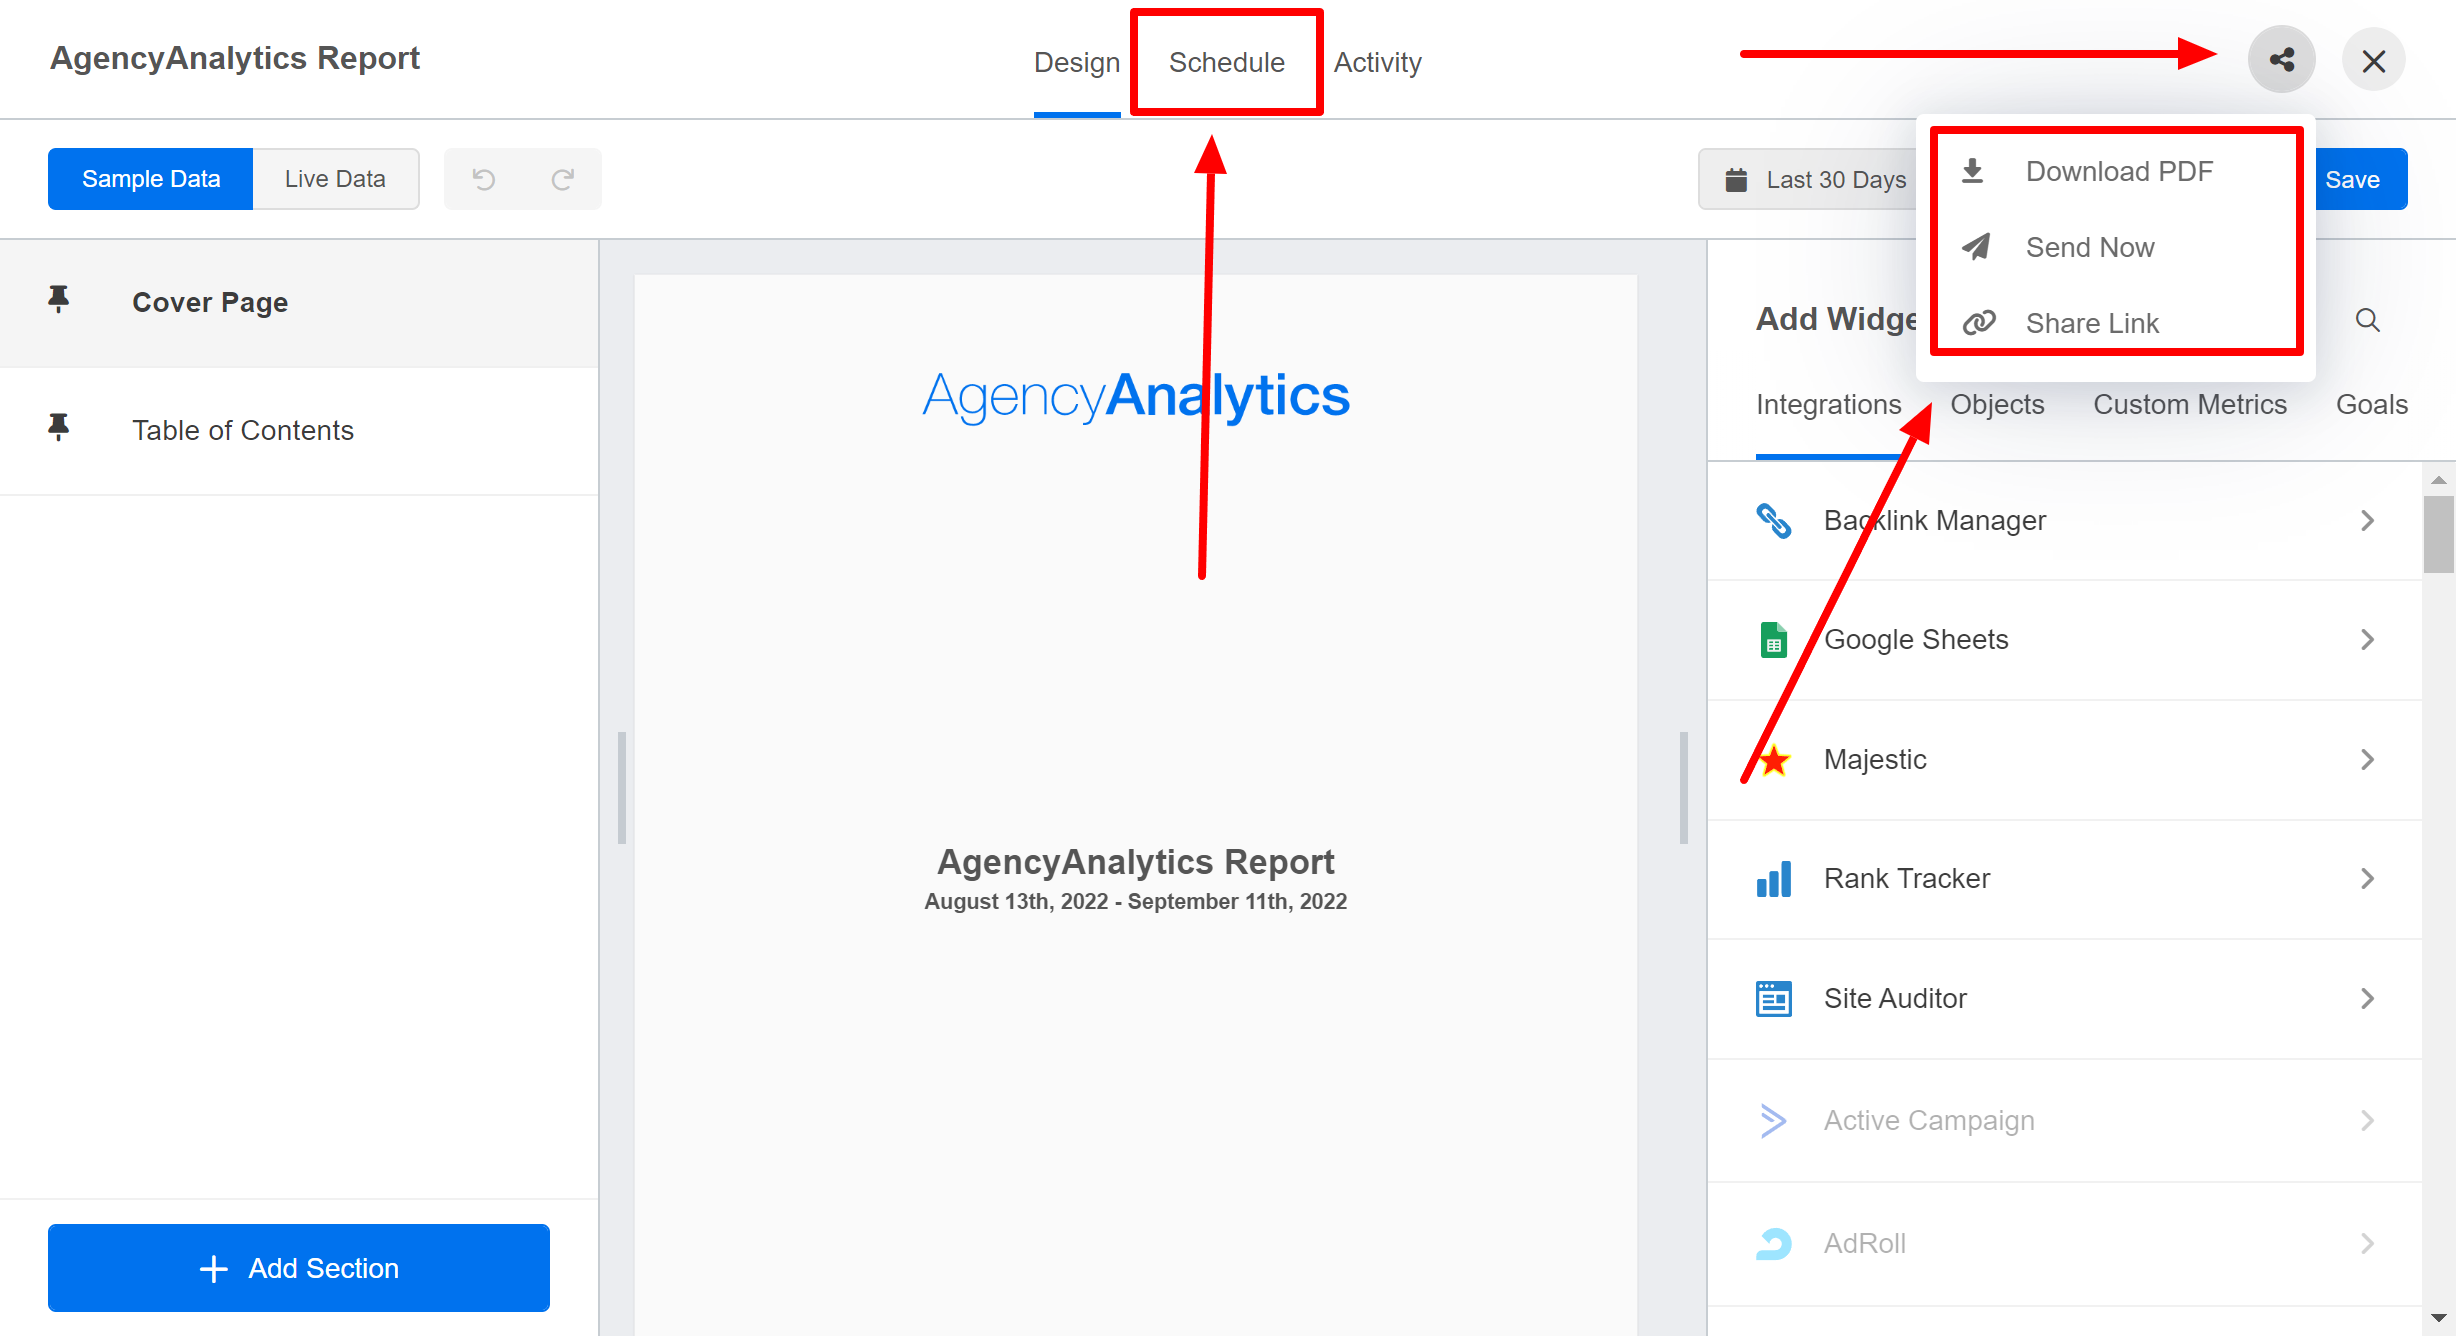Switch to Sample Data mode
Screen dimensions: 2456x1336
151,179
